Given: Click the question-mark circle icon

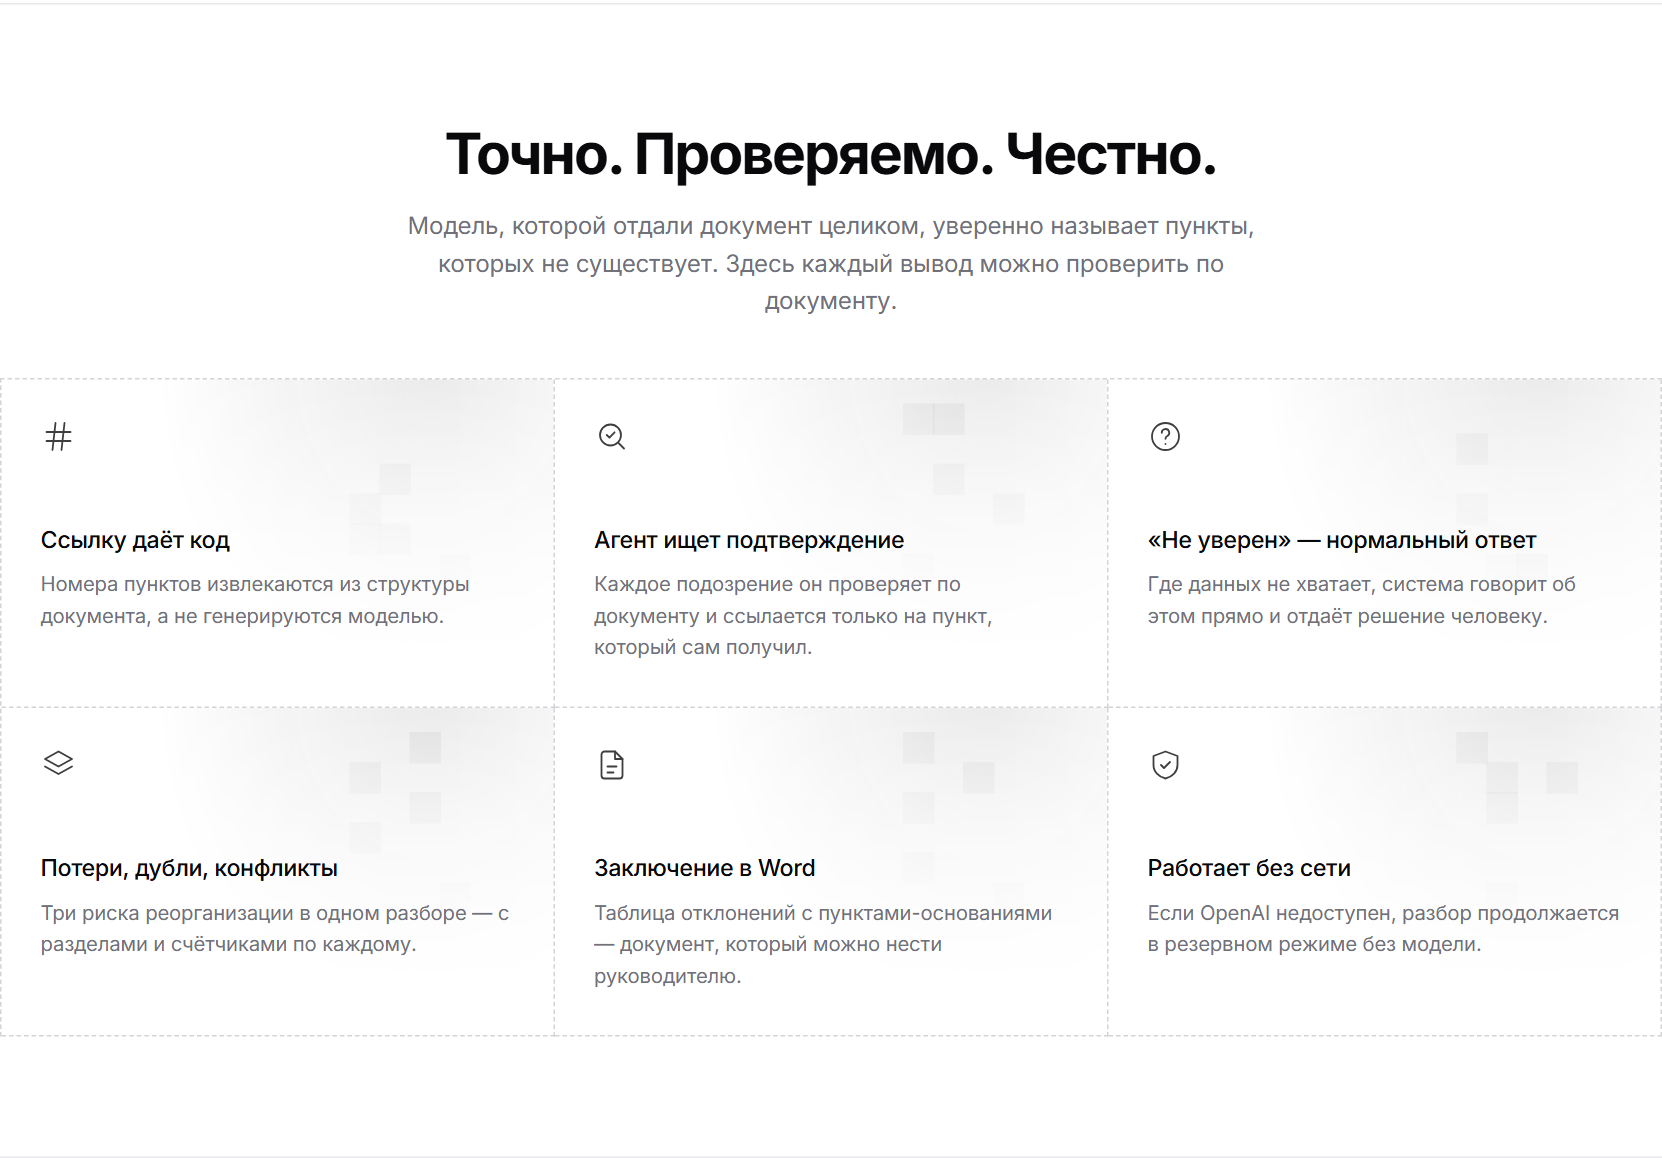Looking at the screenshot, I should (x=1165, y=437).
